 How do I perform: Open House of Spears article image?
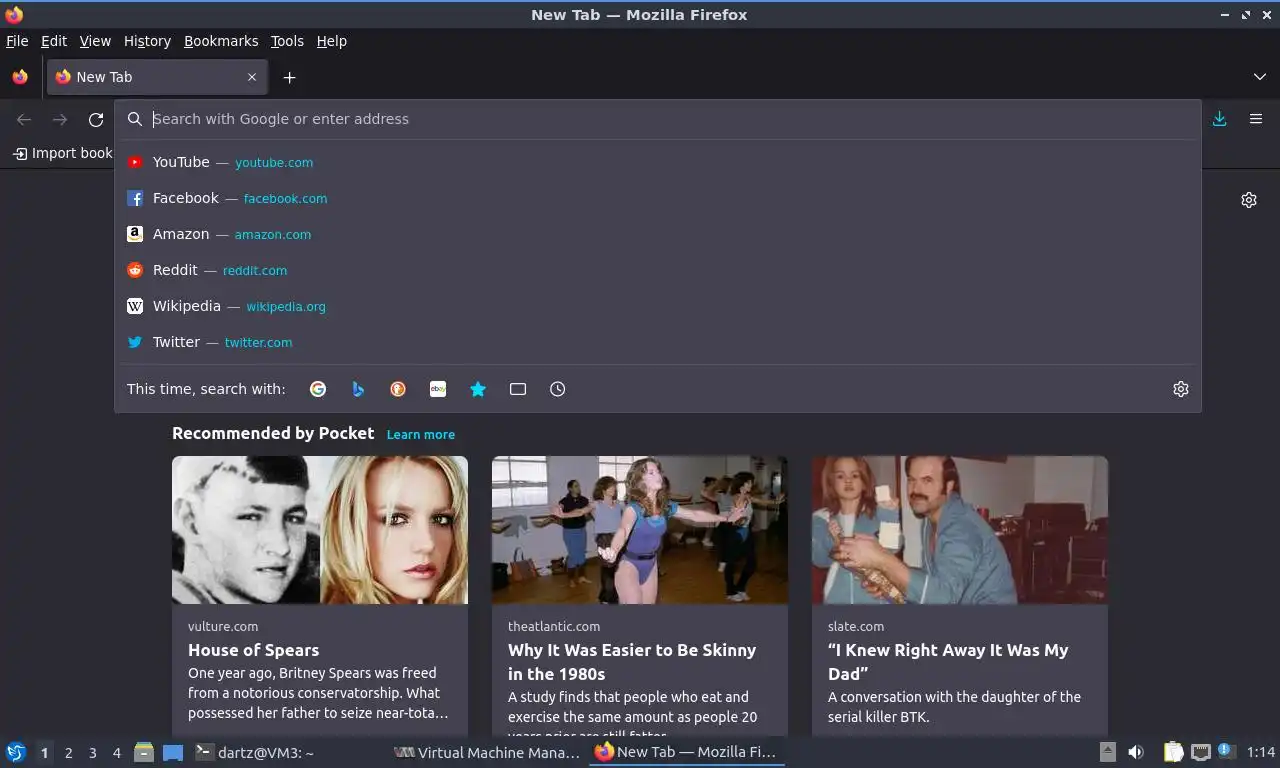(x=320, y=530)
